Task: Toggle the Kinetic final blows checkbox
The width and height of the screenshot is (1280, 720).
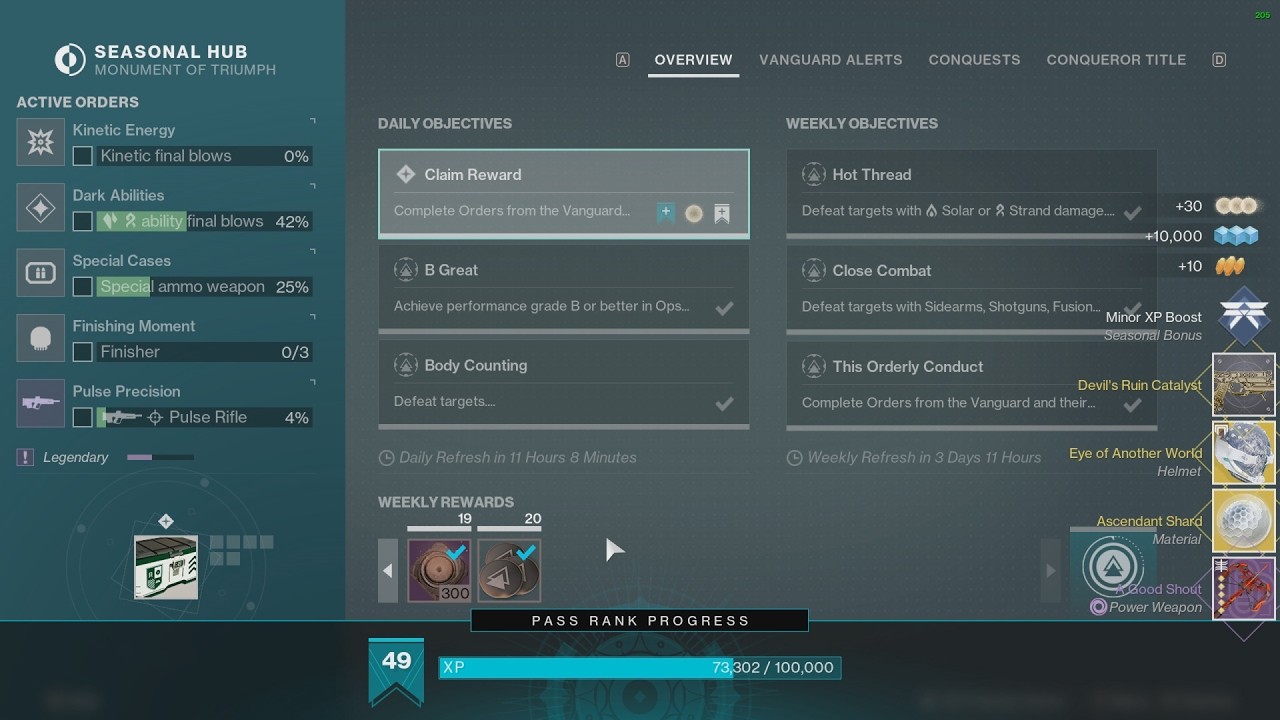Action: tap(83, 156)
